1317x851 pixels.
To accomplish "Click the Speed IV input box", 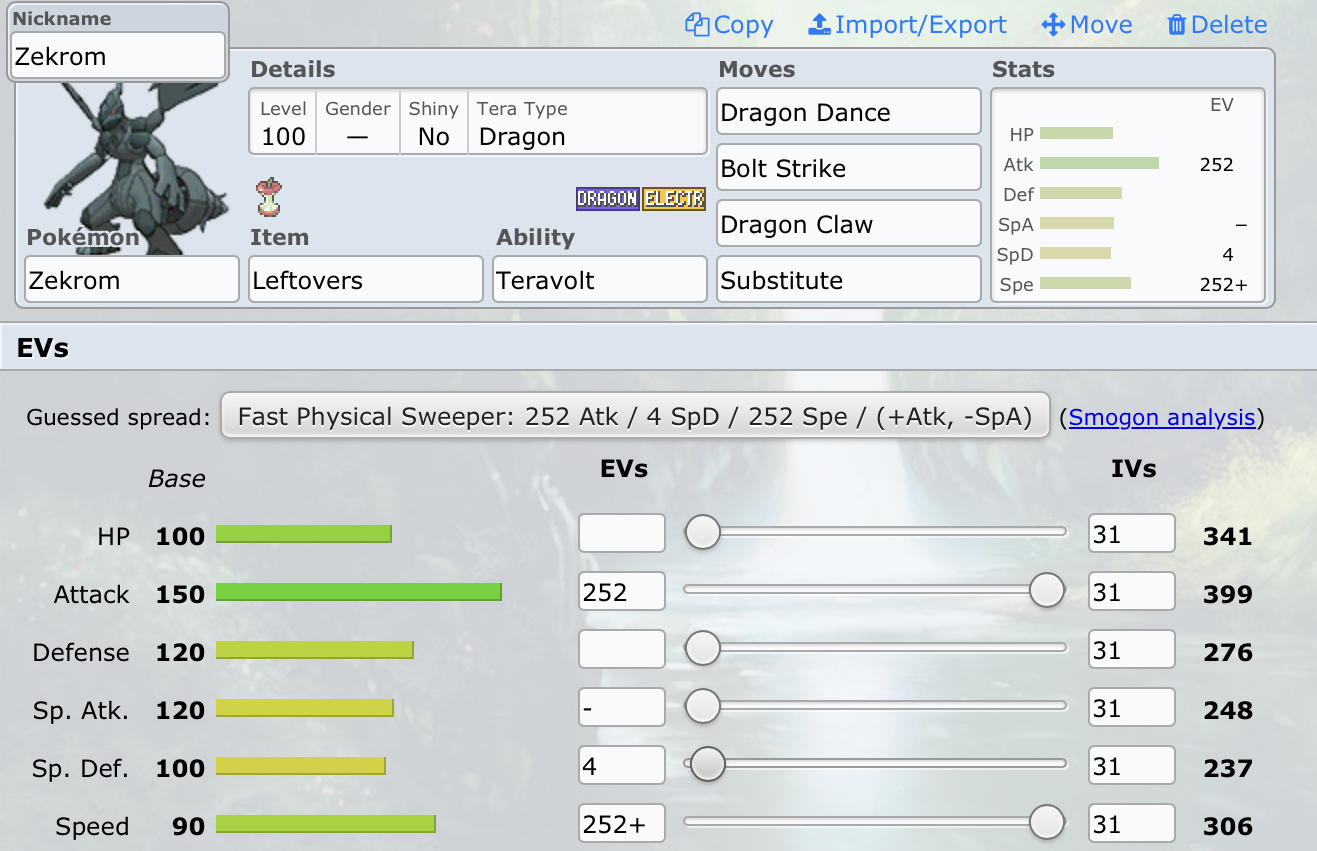I will [x=1132, y=824].
